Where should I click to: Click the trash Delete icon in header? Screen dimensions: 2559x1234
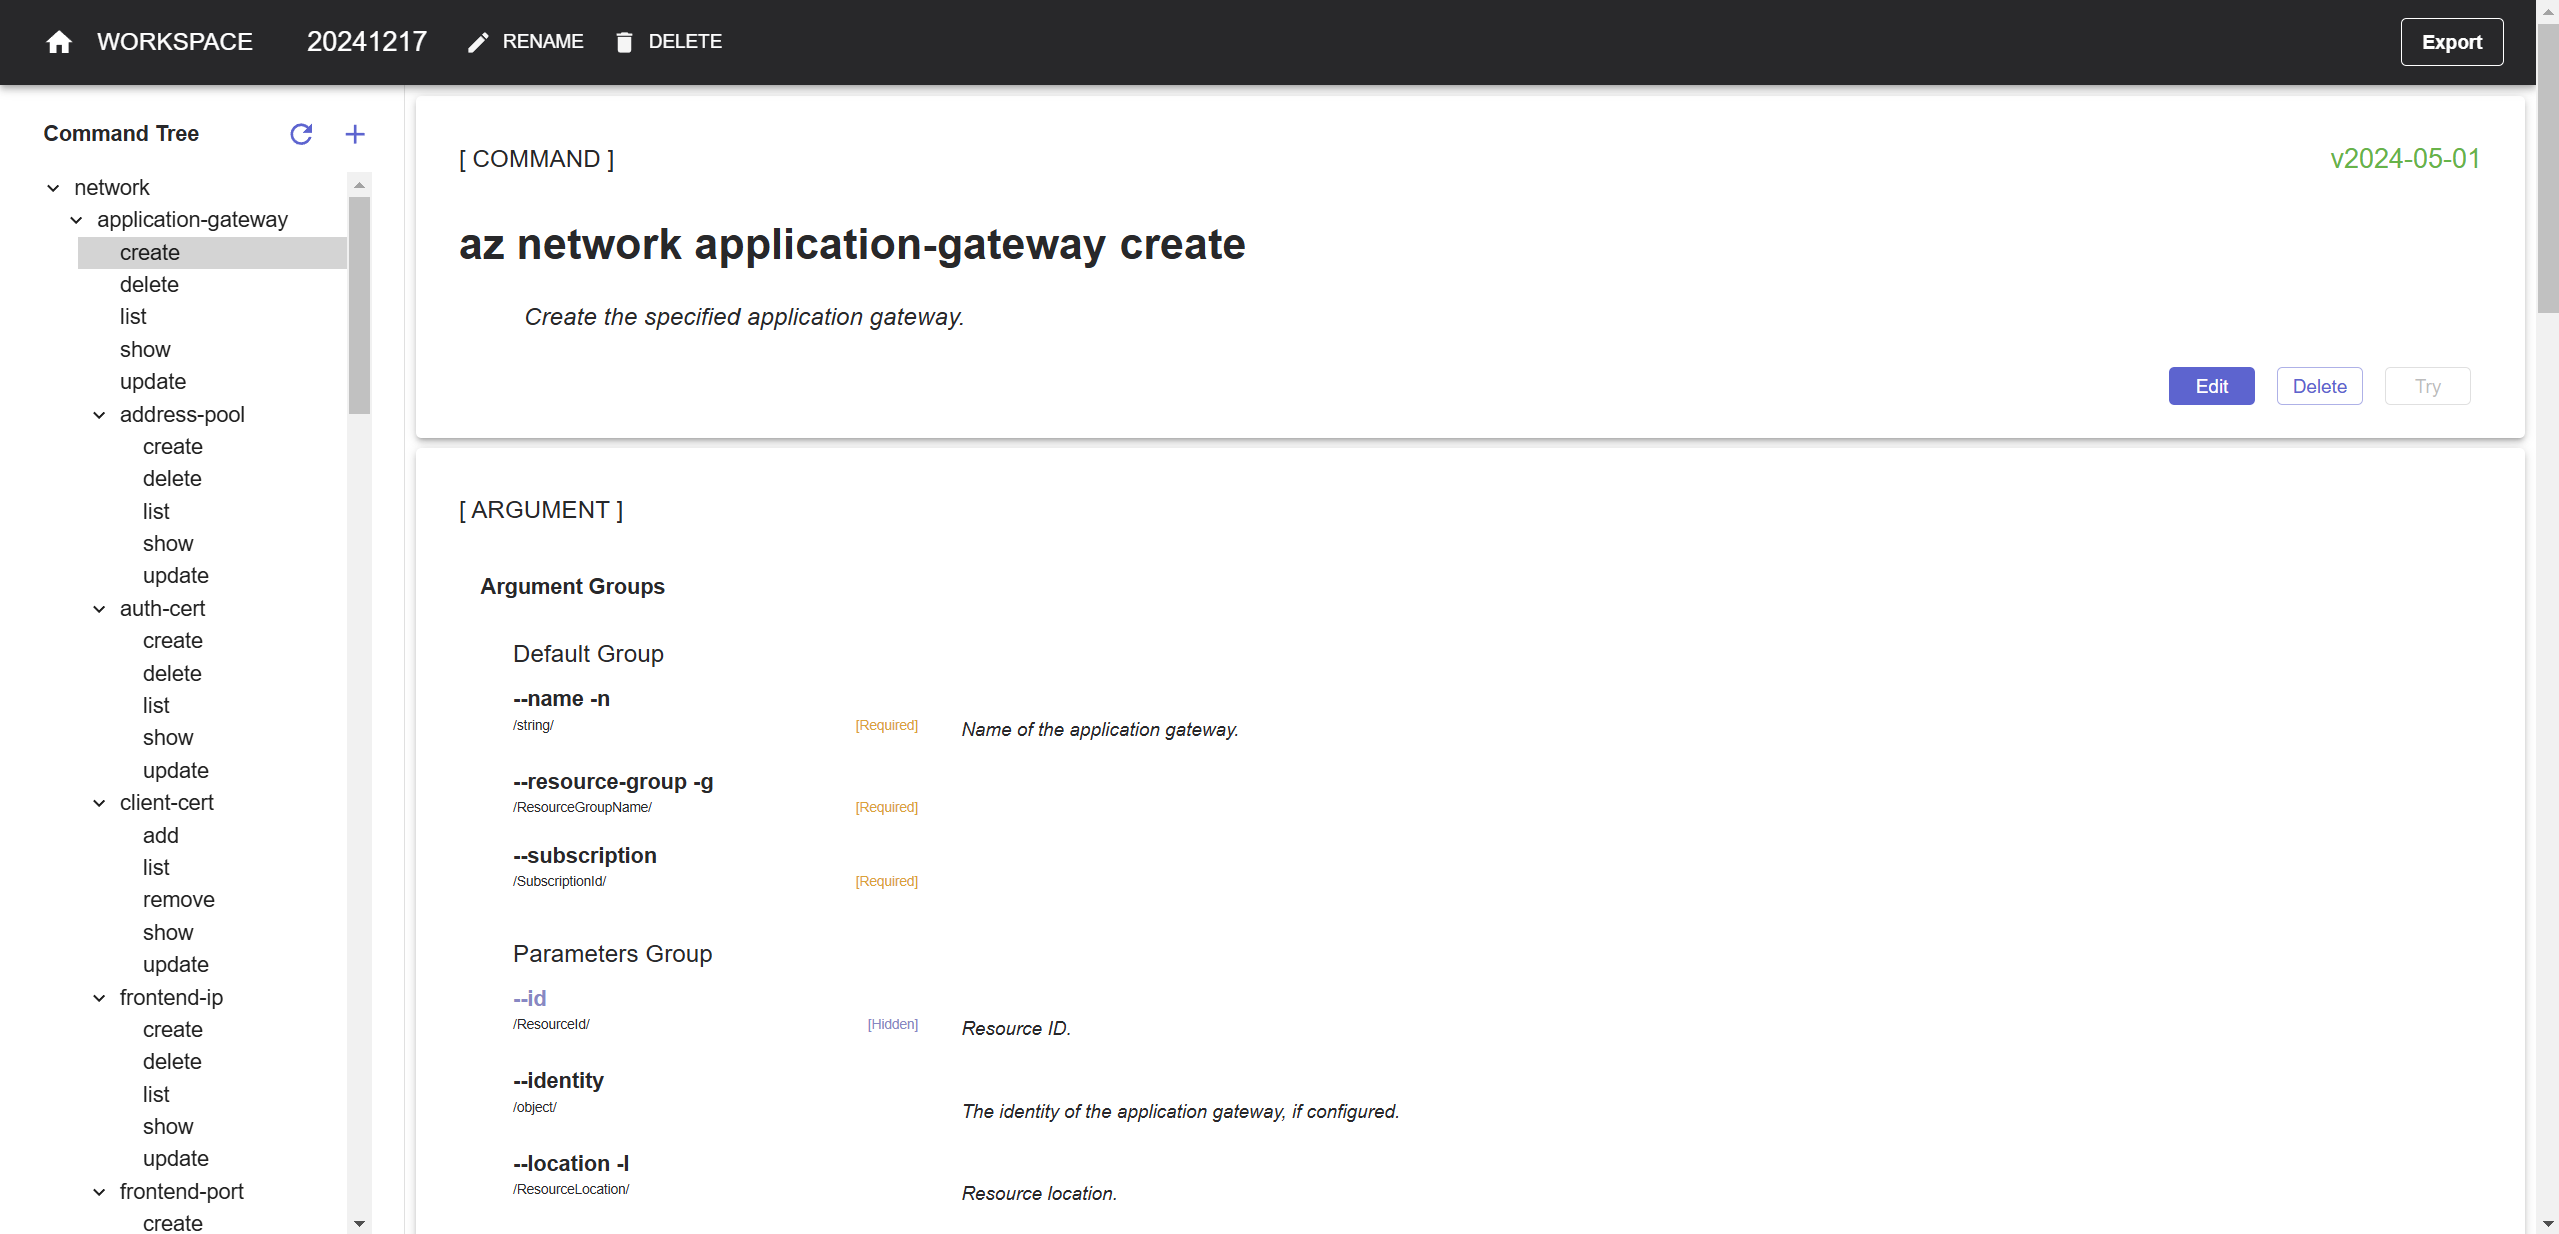[624, 42]
